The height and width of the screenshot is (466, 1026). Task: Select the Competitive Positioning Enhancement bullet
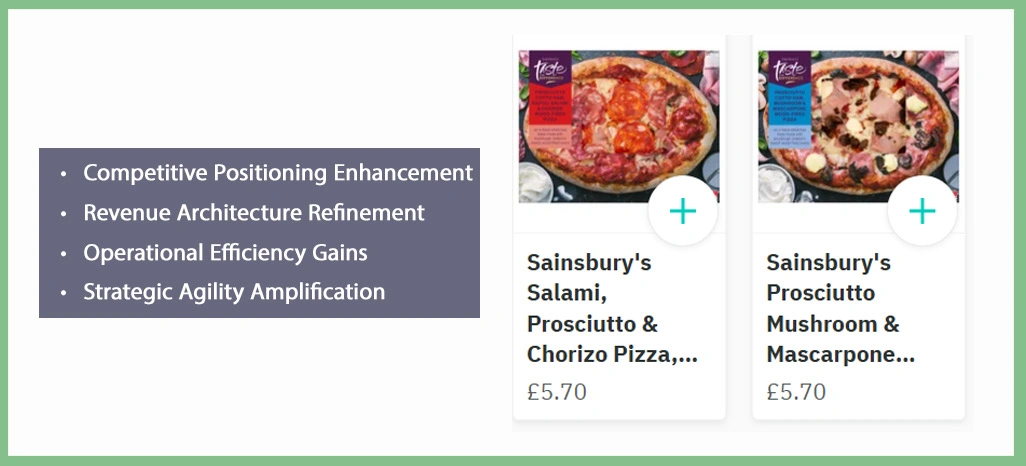(x=277, y=173)
